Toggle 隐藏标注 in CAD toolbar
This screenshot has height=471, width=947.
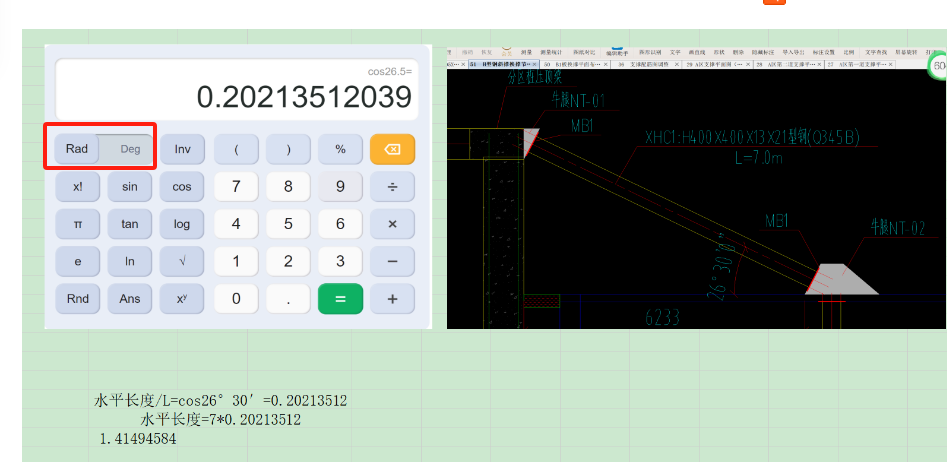click(763, 53)
